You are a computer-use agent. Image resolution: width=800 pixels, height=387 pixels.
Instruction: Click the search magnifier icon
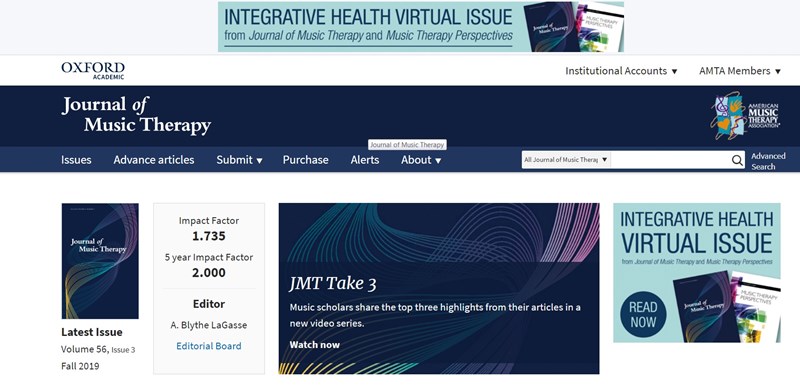[x=737, y=160]
